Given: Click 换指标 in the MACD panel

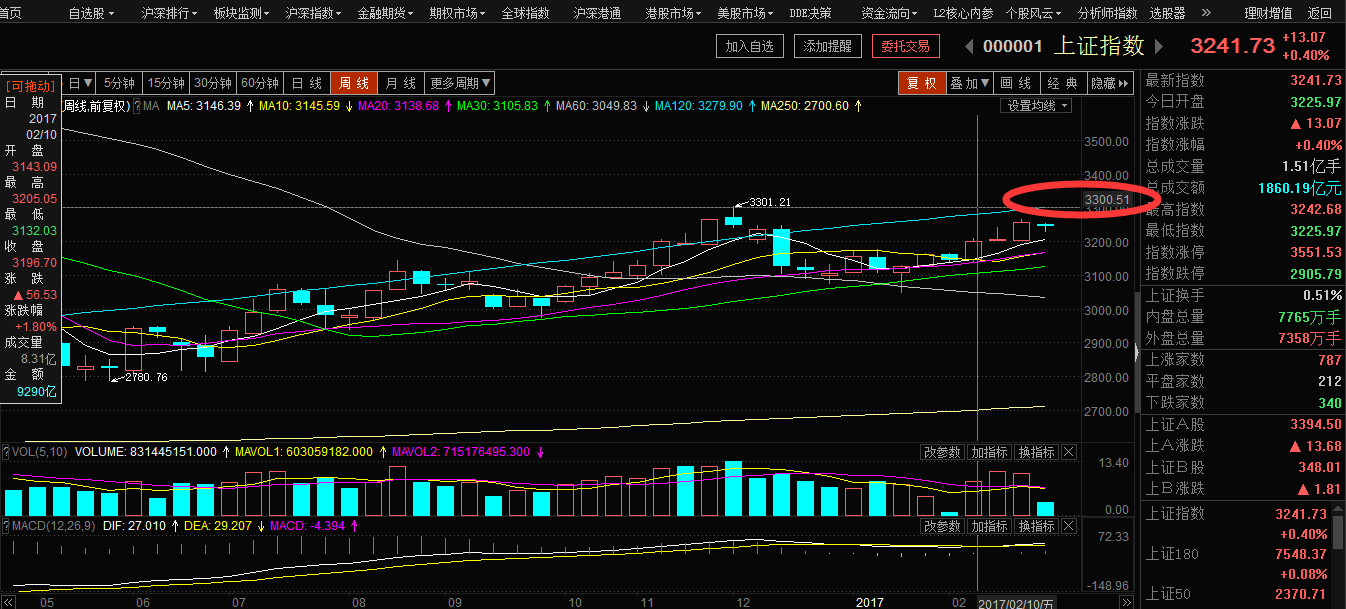Looking at the screenshot, I should coord(1036,525).
